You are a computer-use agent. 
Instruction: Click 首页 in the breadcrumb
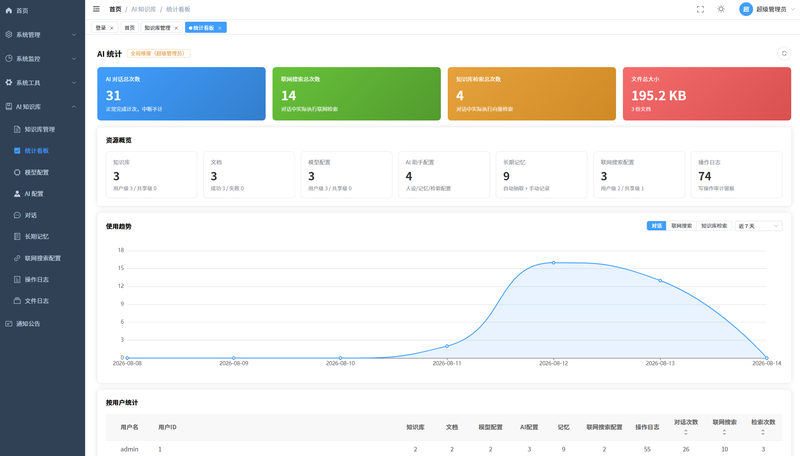tap(115, 9)
